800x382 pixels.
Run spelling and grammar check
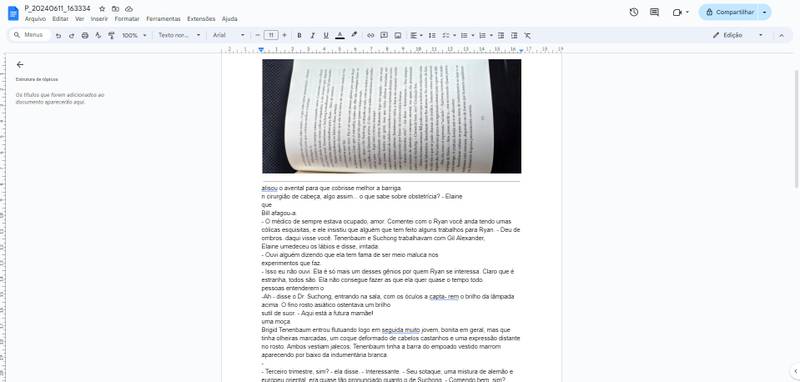pyautogui.click(x=98, y=35)
